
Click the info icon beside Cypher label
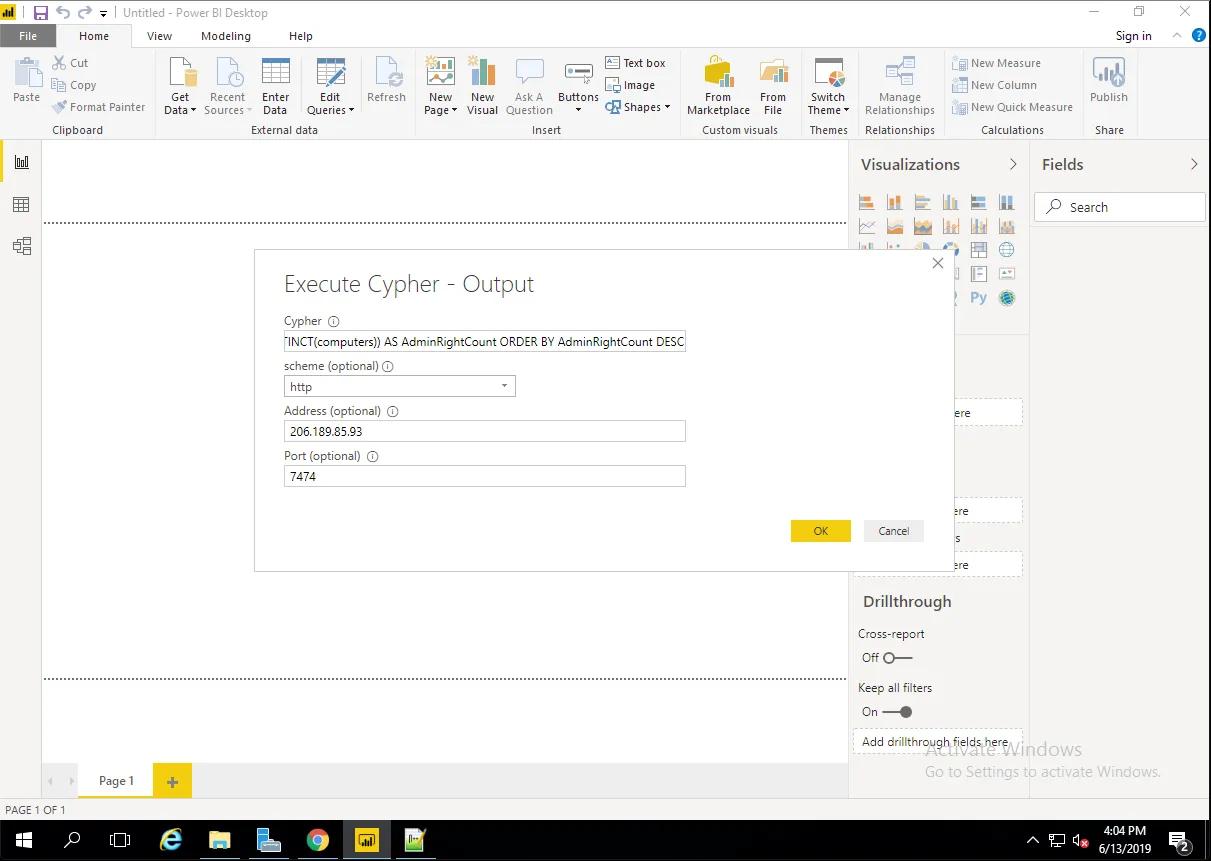coord(334,321)
